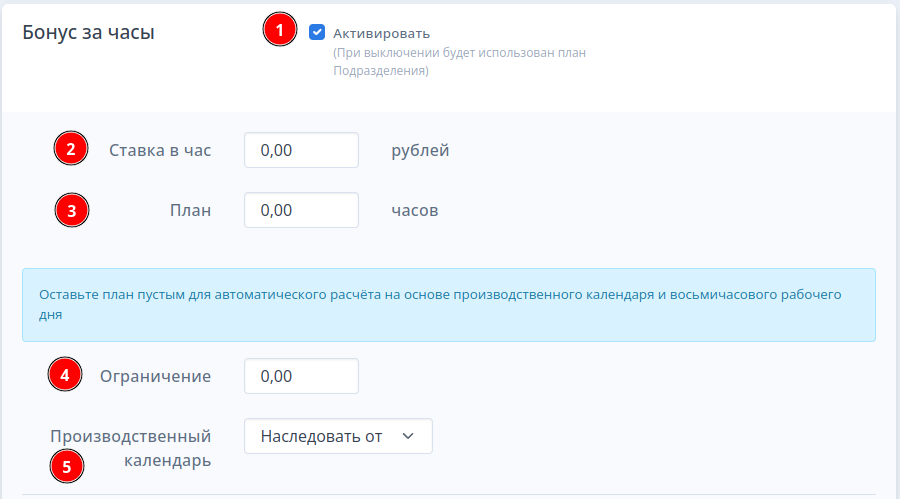The image size is (900, 499).
Task: Focus the Ставка в час input field
Action: click(x=301, y=150)
